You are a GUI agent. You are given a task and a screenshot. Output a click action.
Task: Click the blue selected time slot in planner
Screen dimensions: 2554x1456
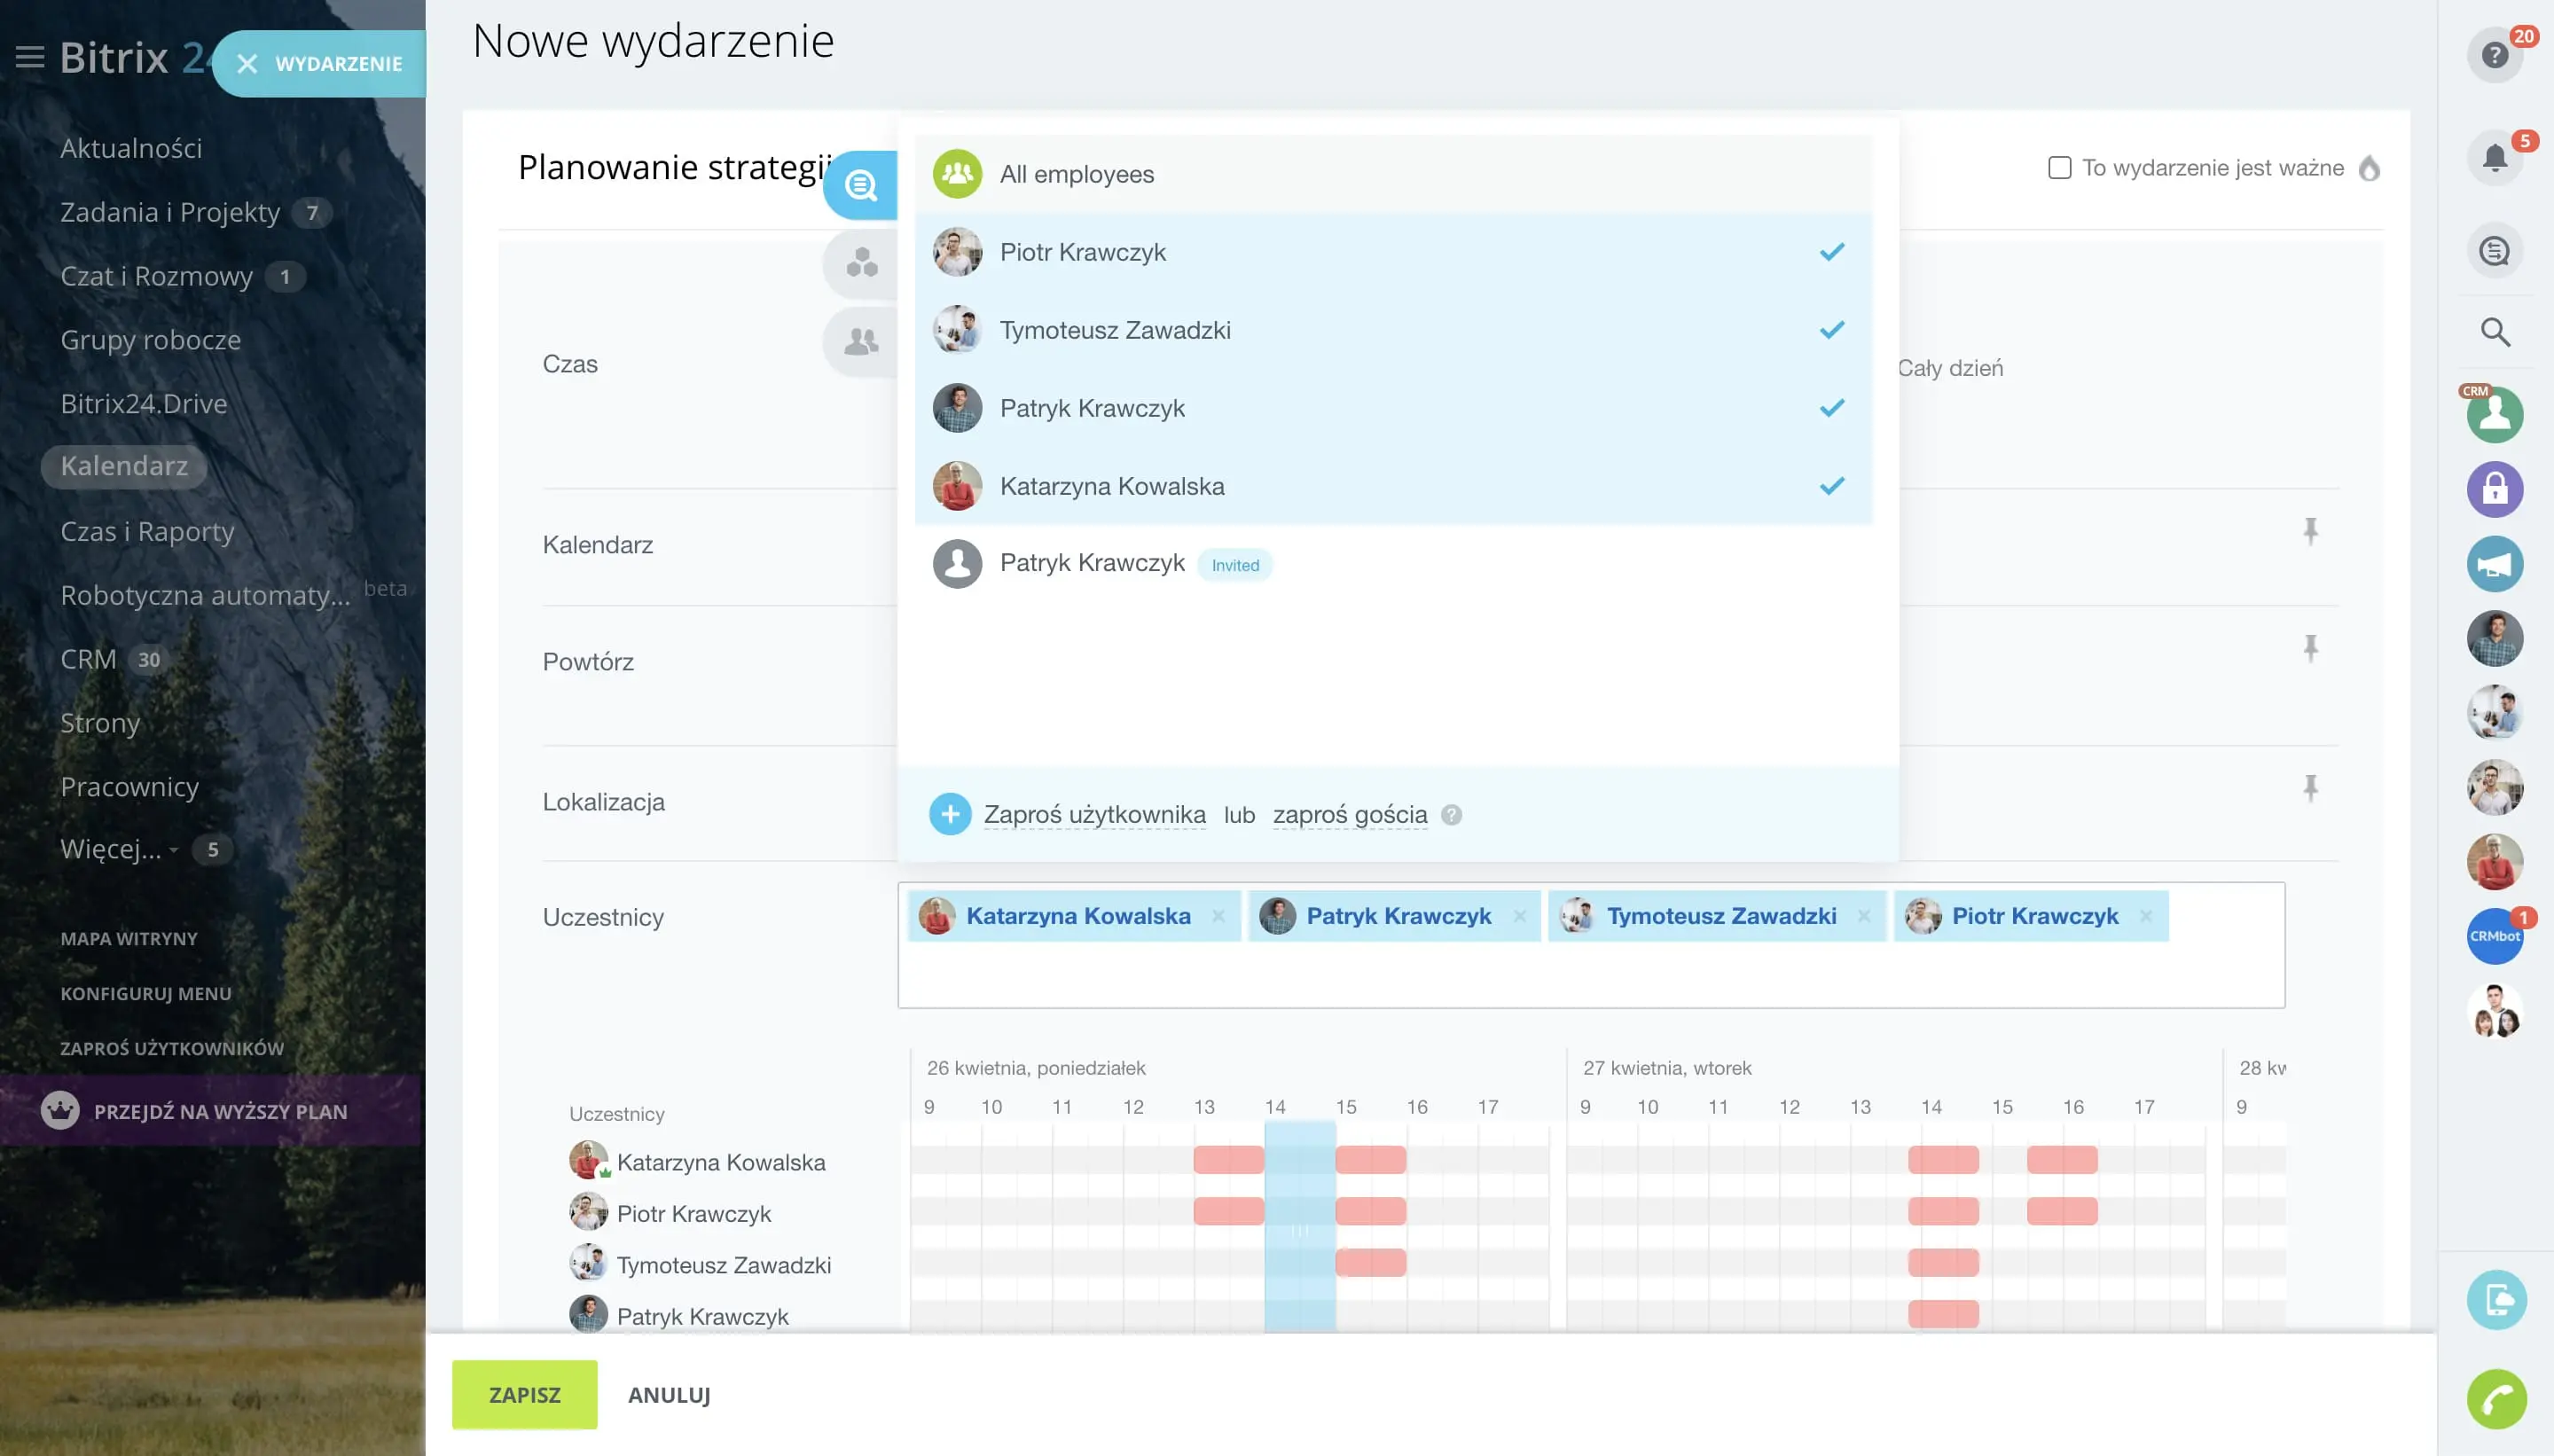(1299, 1225)
